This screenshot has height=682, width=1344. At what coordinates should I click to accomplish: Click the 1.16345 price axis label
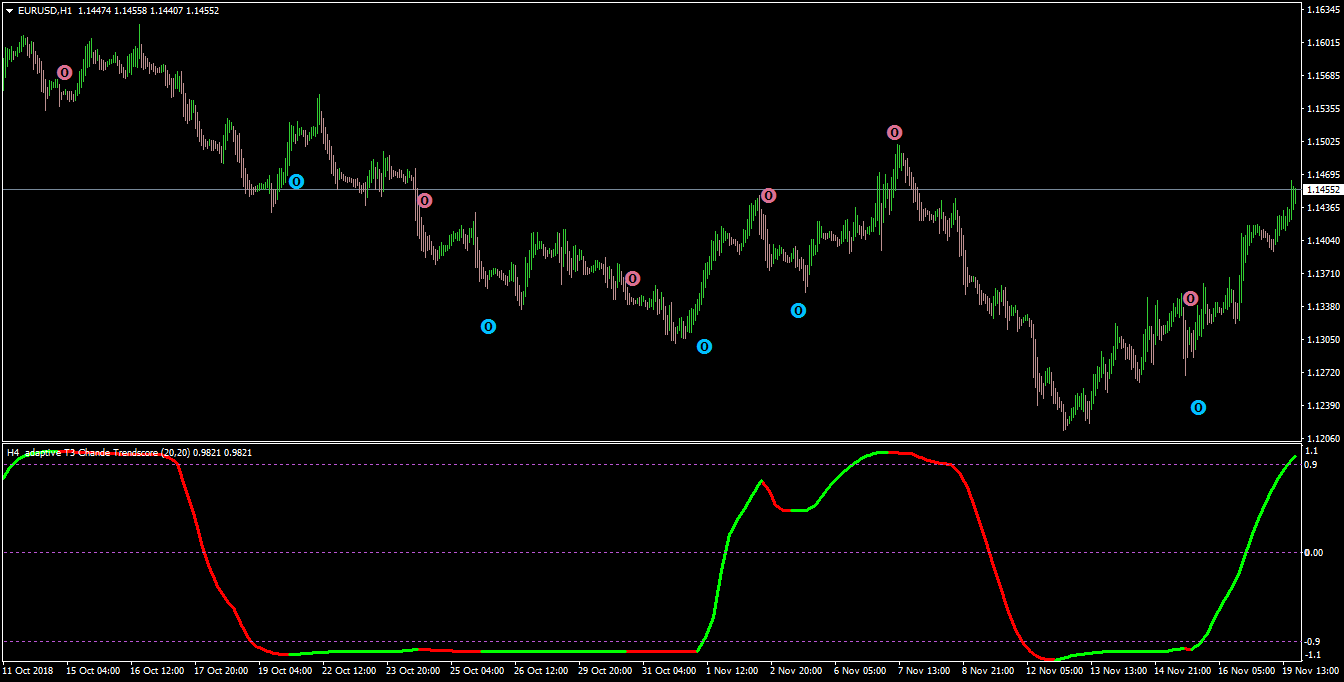tap(1322, 10)
